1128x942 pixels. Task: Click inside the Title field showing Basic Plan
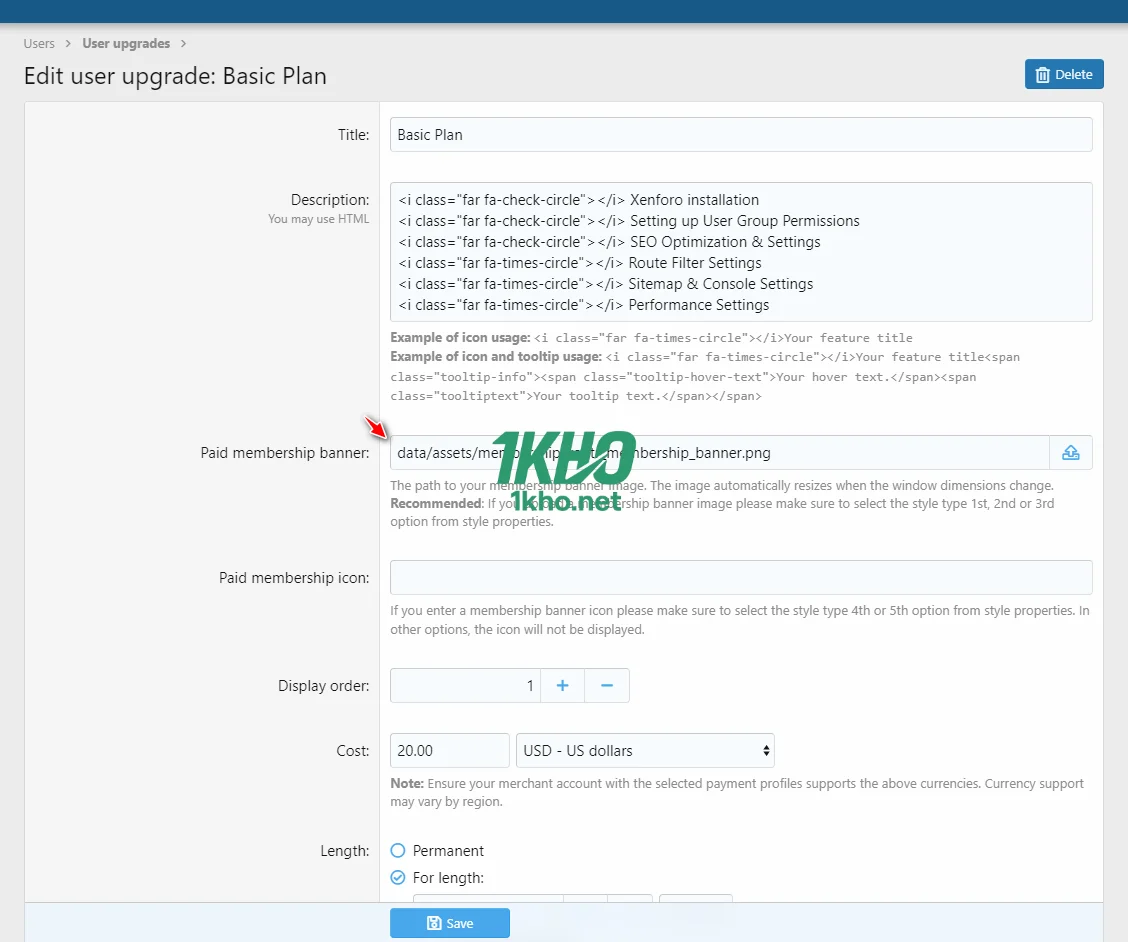pyautogui.click(x=740, y=135)
